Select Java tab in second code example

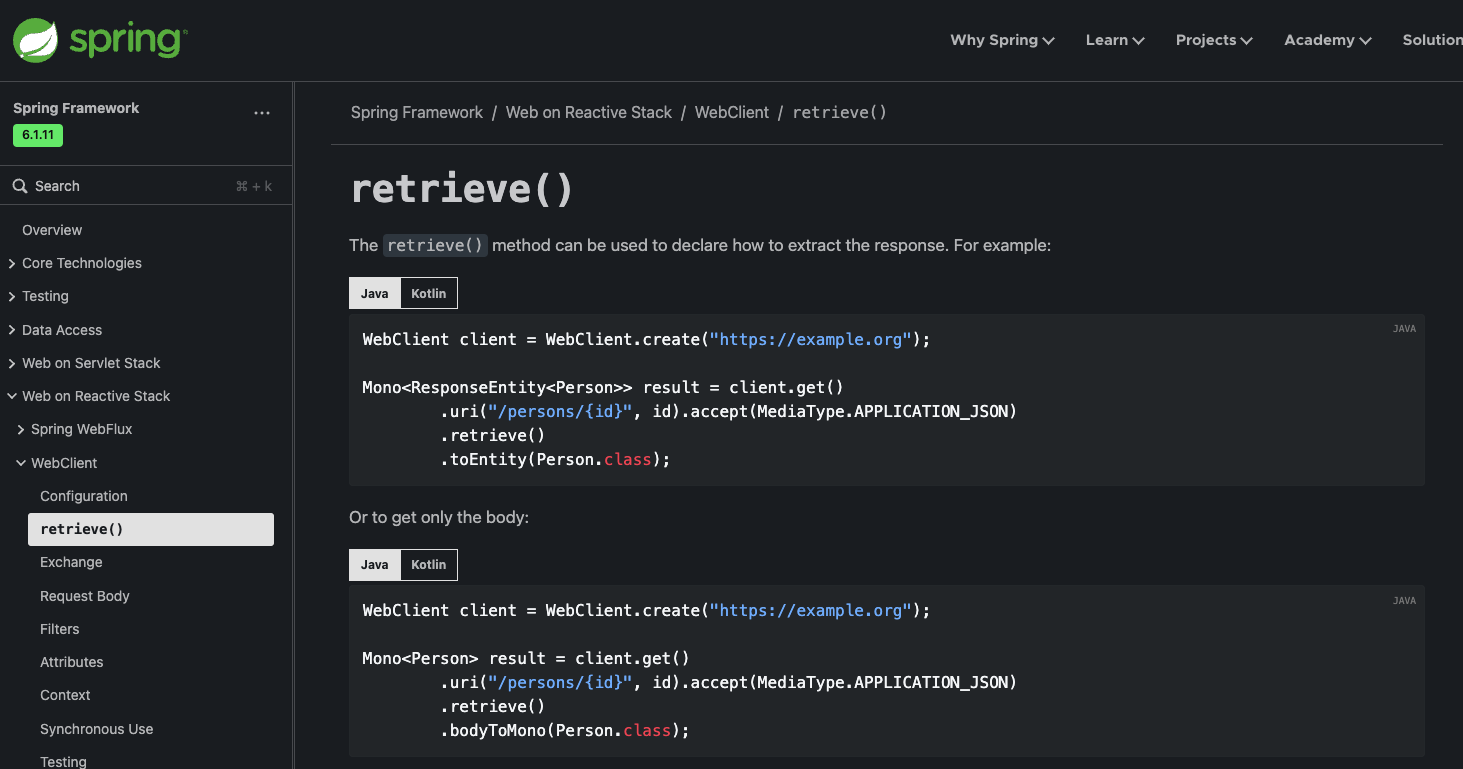[375, 565]
